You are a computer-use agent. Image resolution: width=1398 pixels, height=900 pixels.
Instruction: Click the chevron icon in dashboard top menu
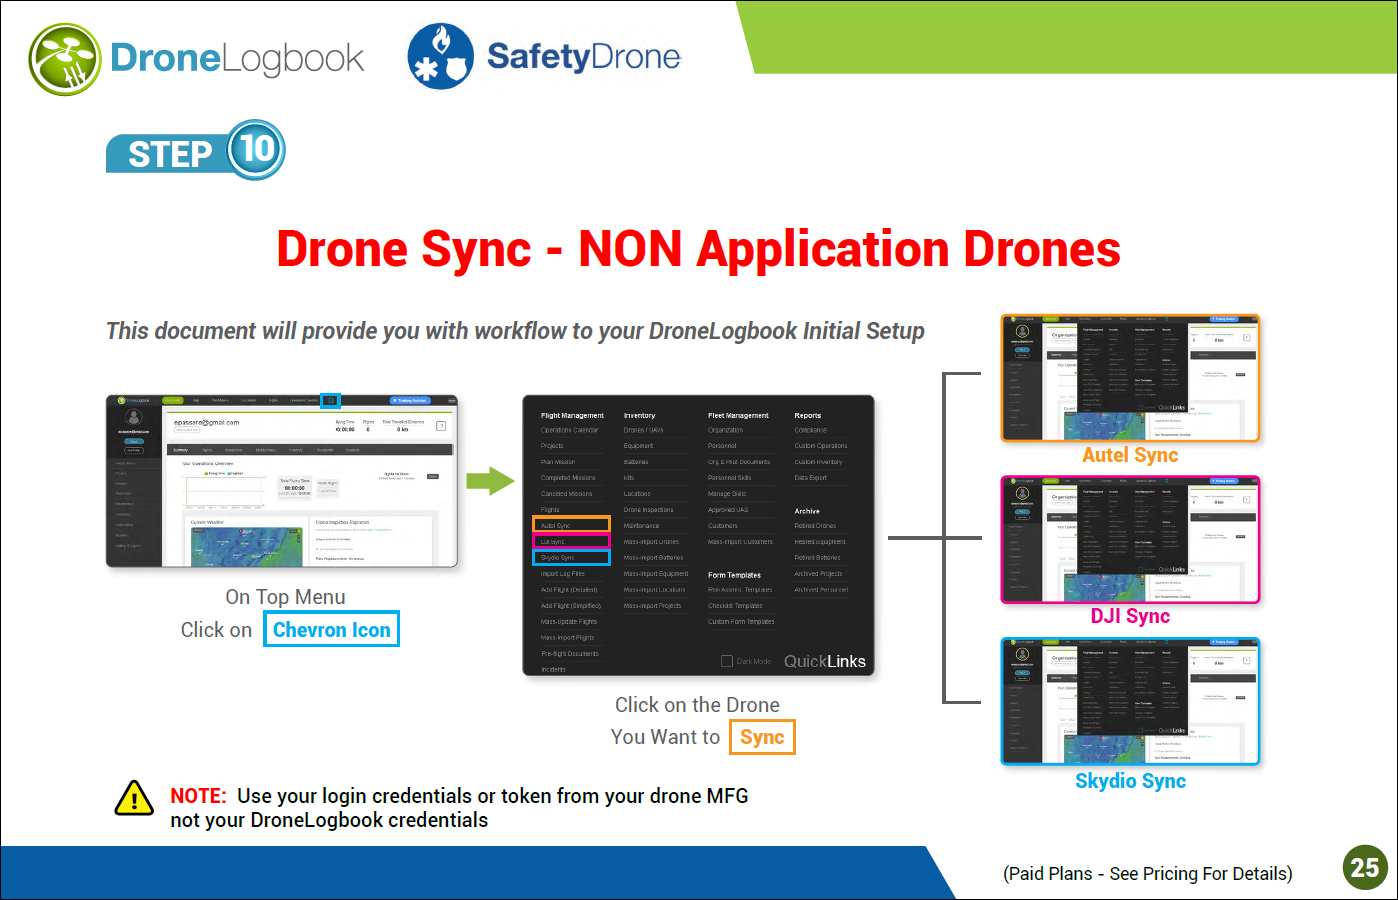click(x=330, y=400)
